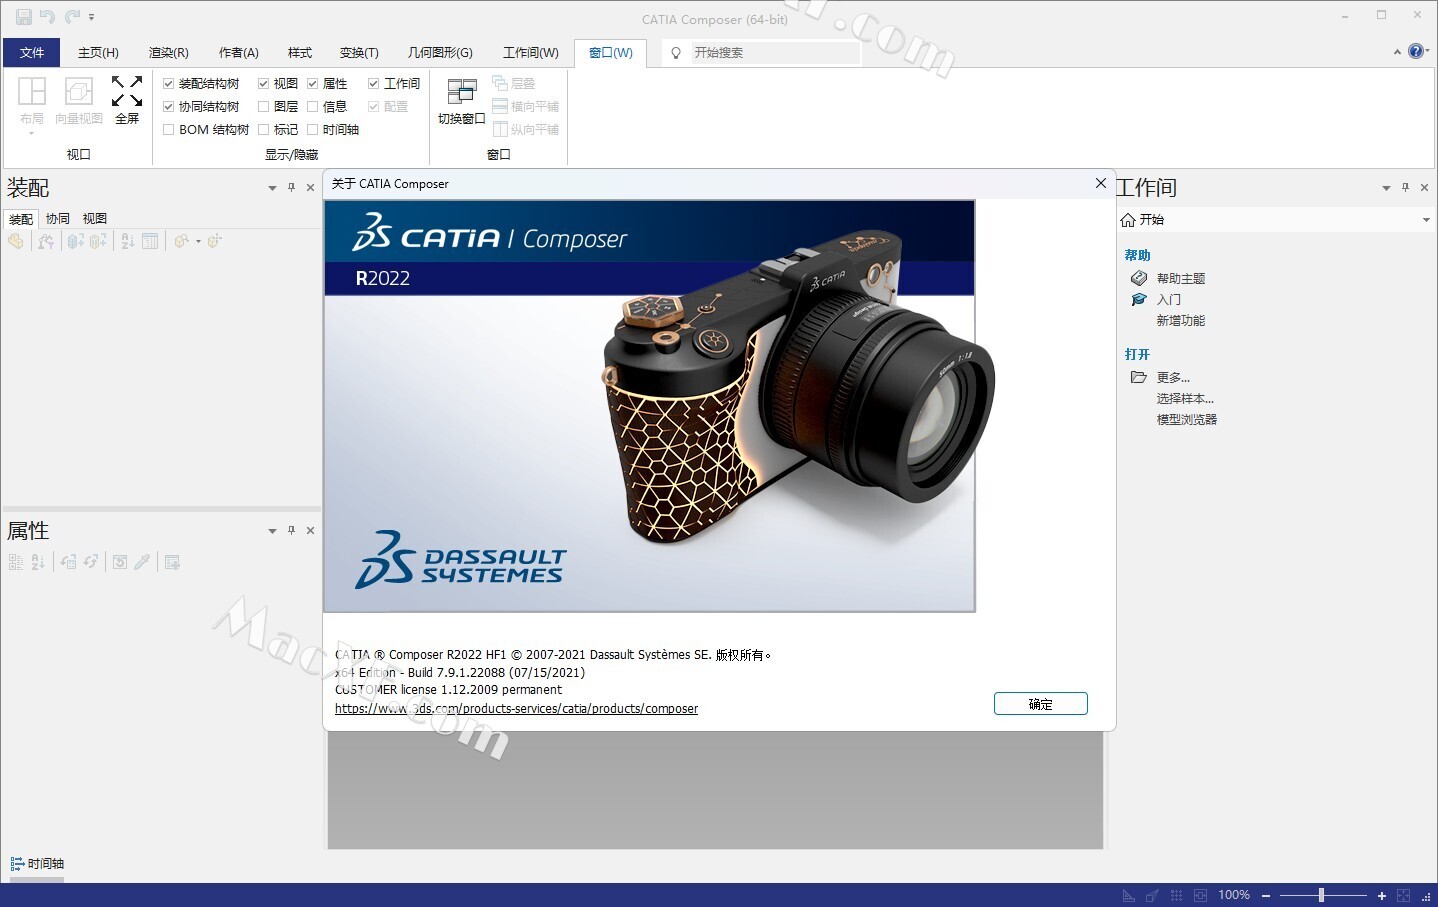Open the quick access toolbar customize dropdown
The image size is (1438, 907).
91,17
